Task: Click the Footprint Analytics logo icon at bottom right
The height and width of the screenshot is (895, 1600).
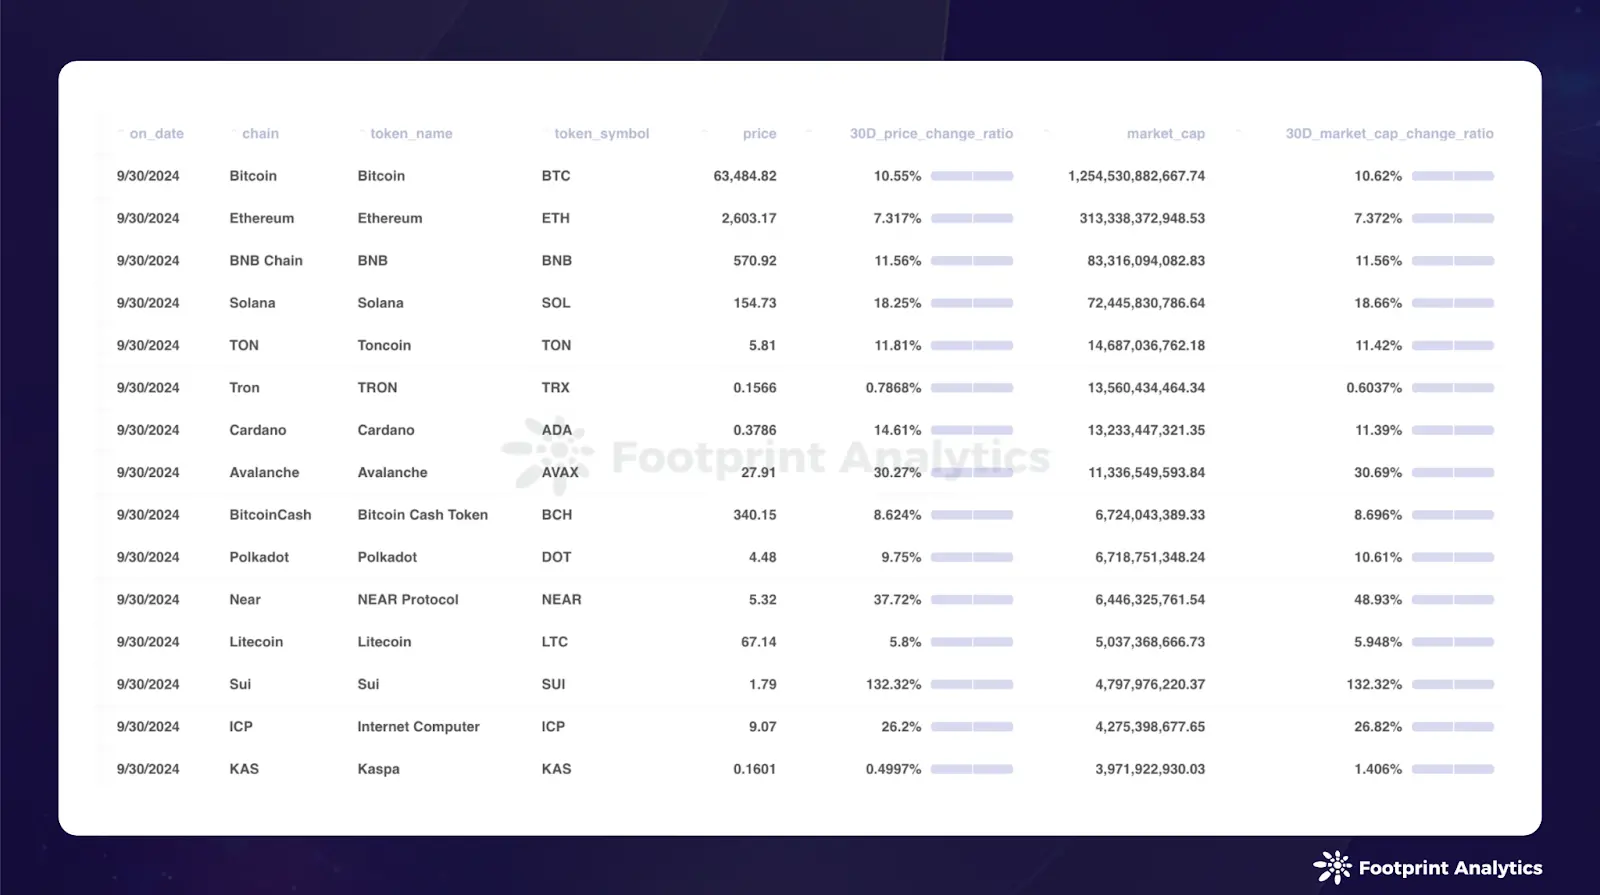Action: [x=1332, y=867]
